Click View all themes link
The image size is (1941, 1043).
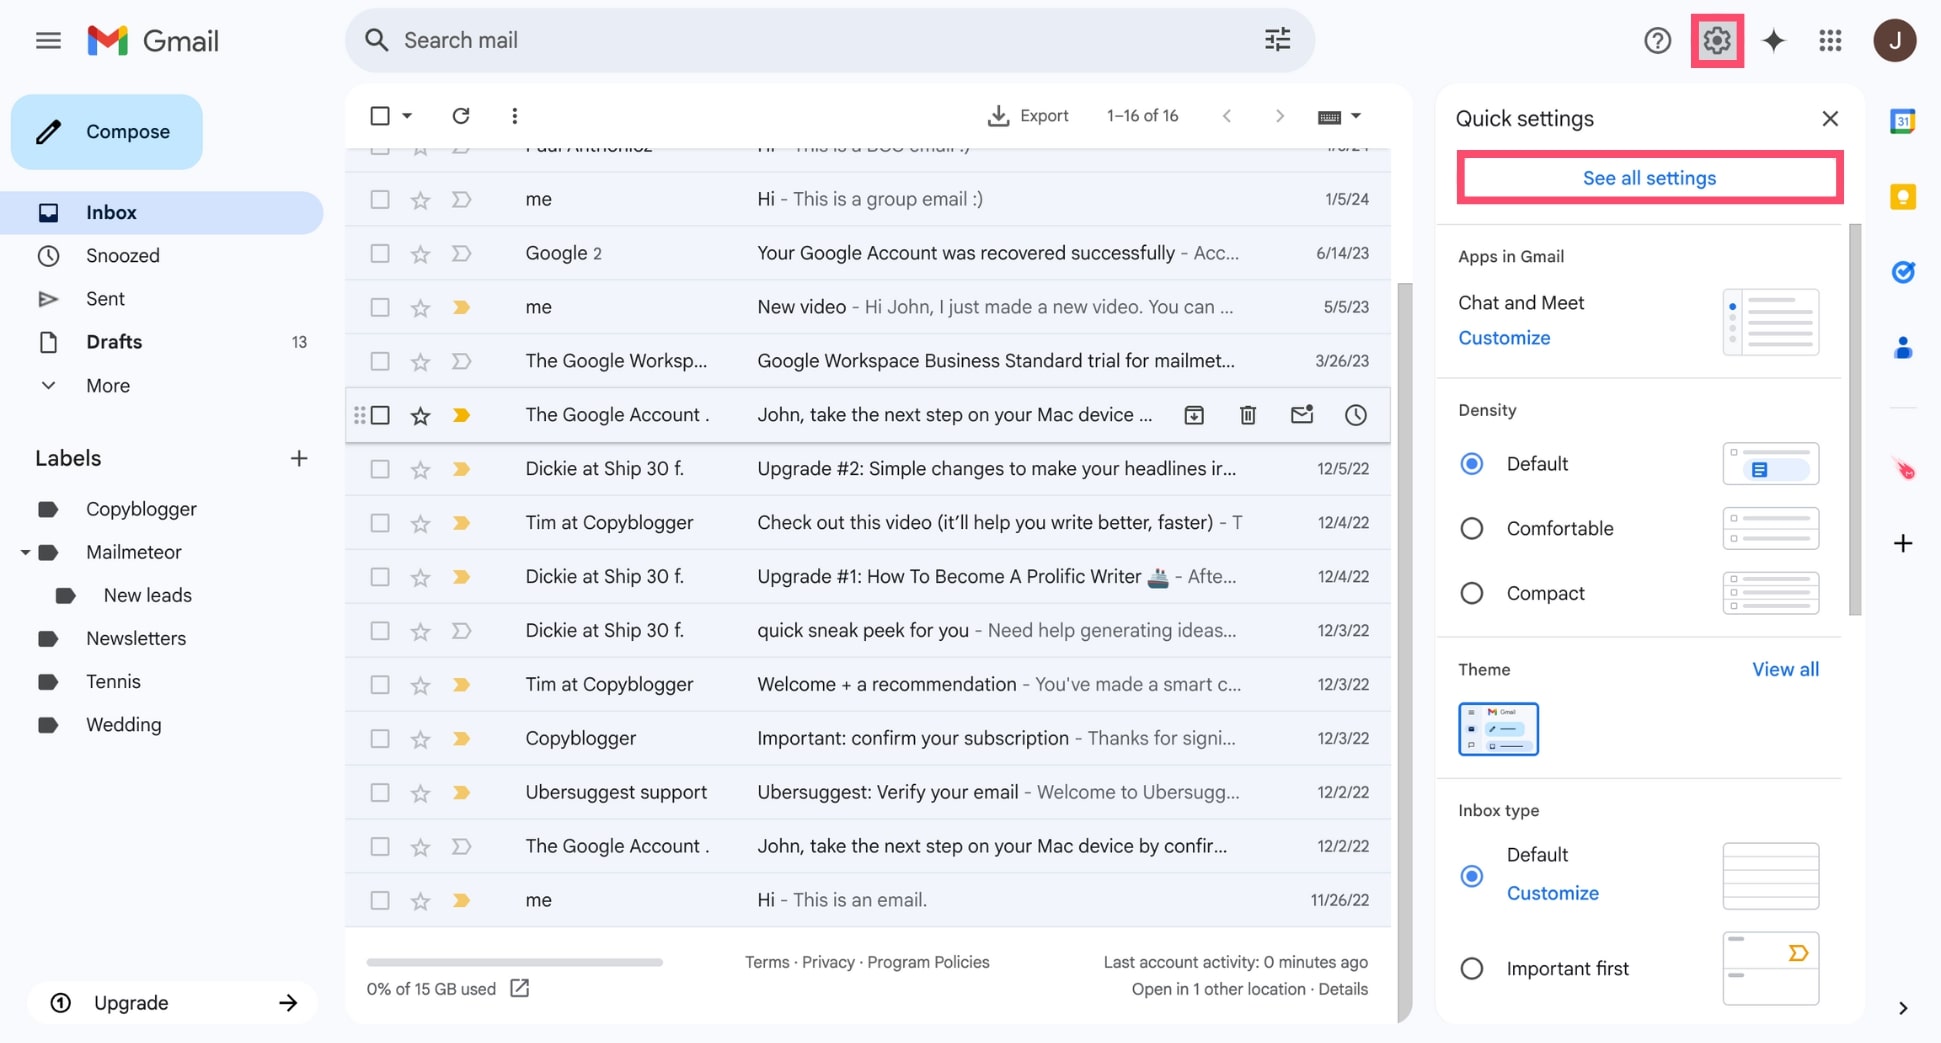pyautogui.click(x=1785, y=670)
